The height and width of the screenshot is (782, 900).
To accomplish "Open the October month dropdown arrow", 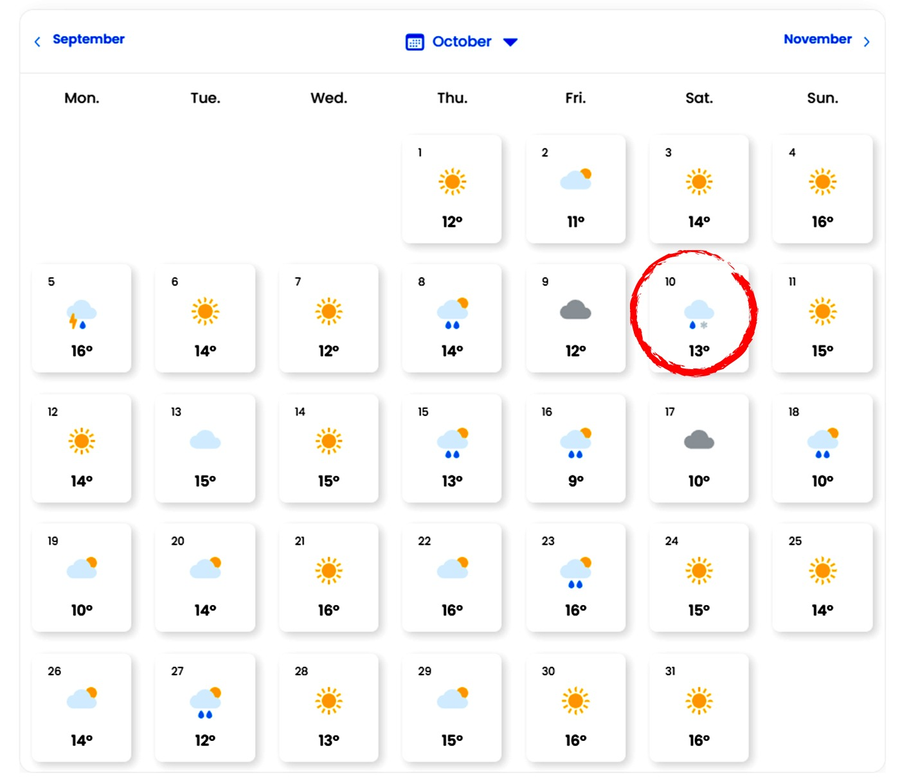I will point(510,42).
